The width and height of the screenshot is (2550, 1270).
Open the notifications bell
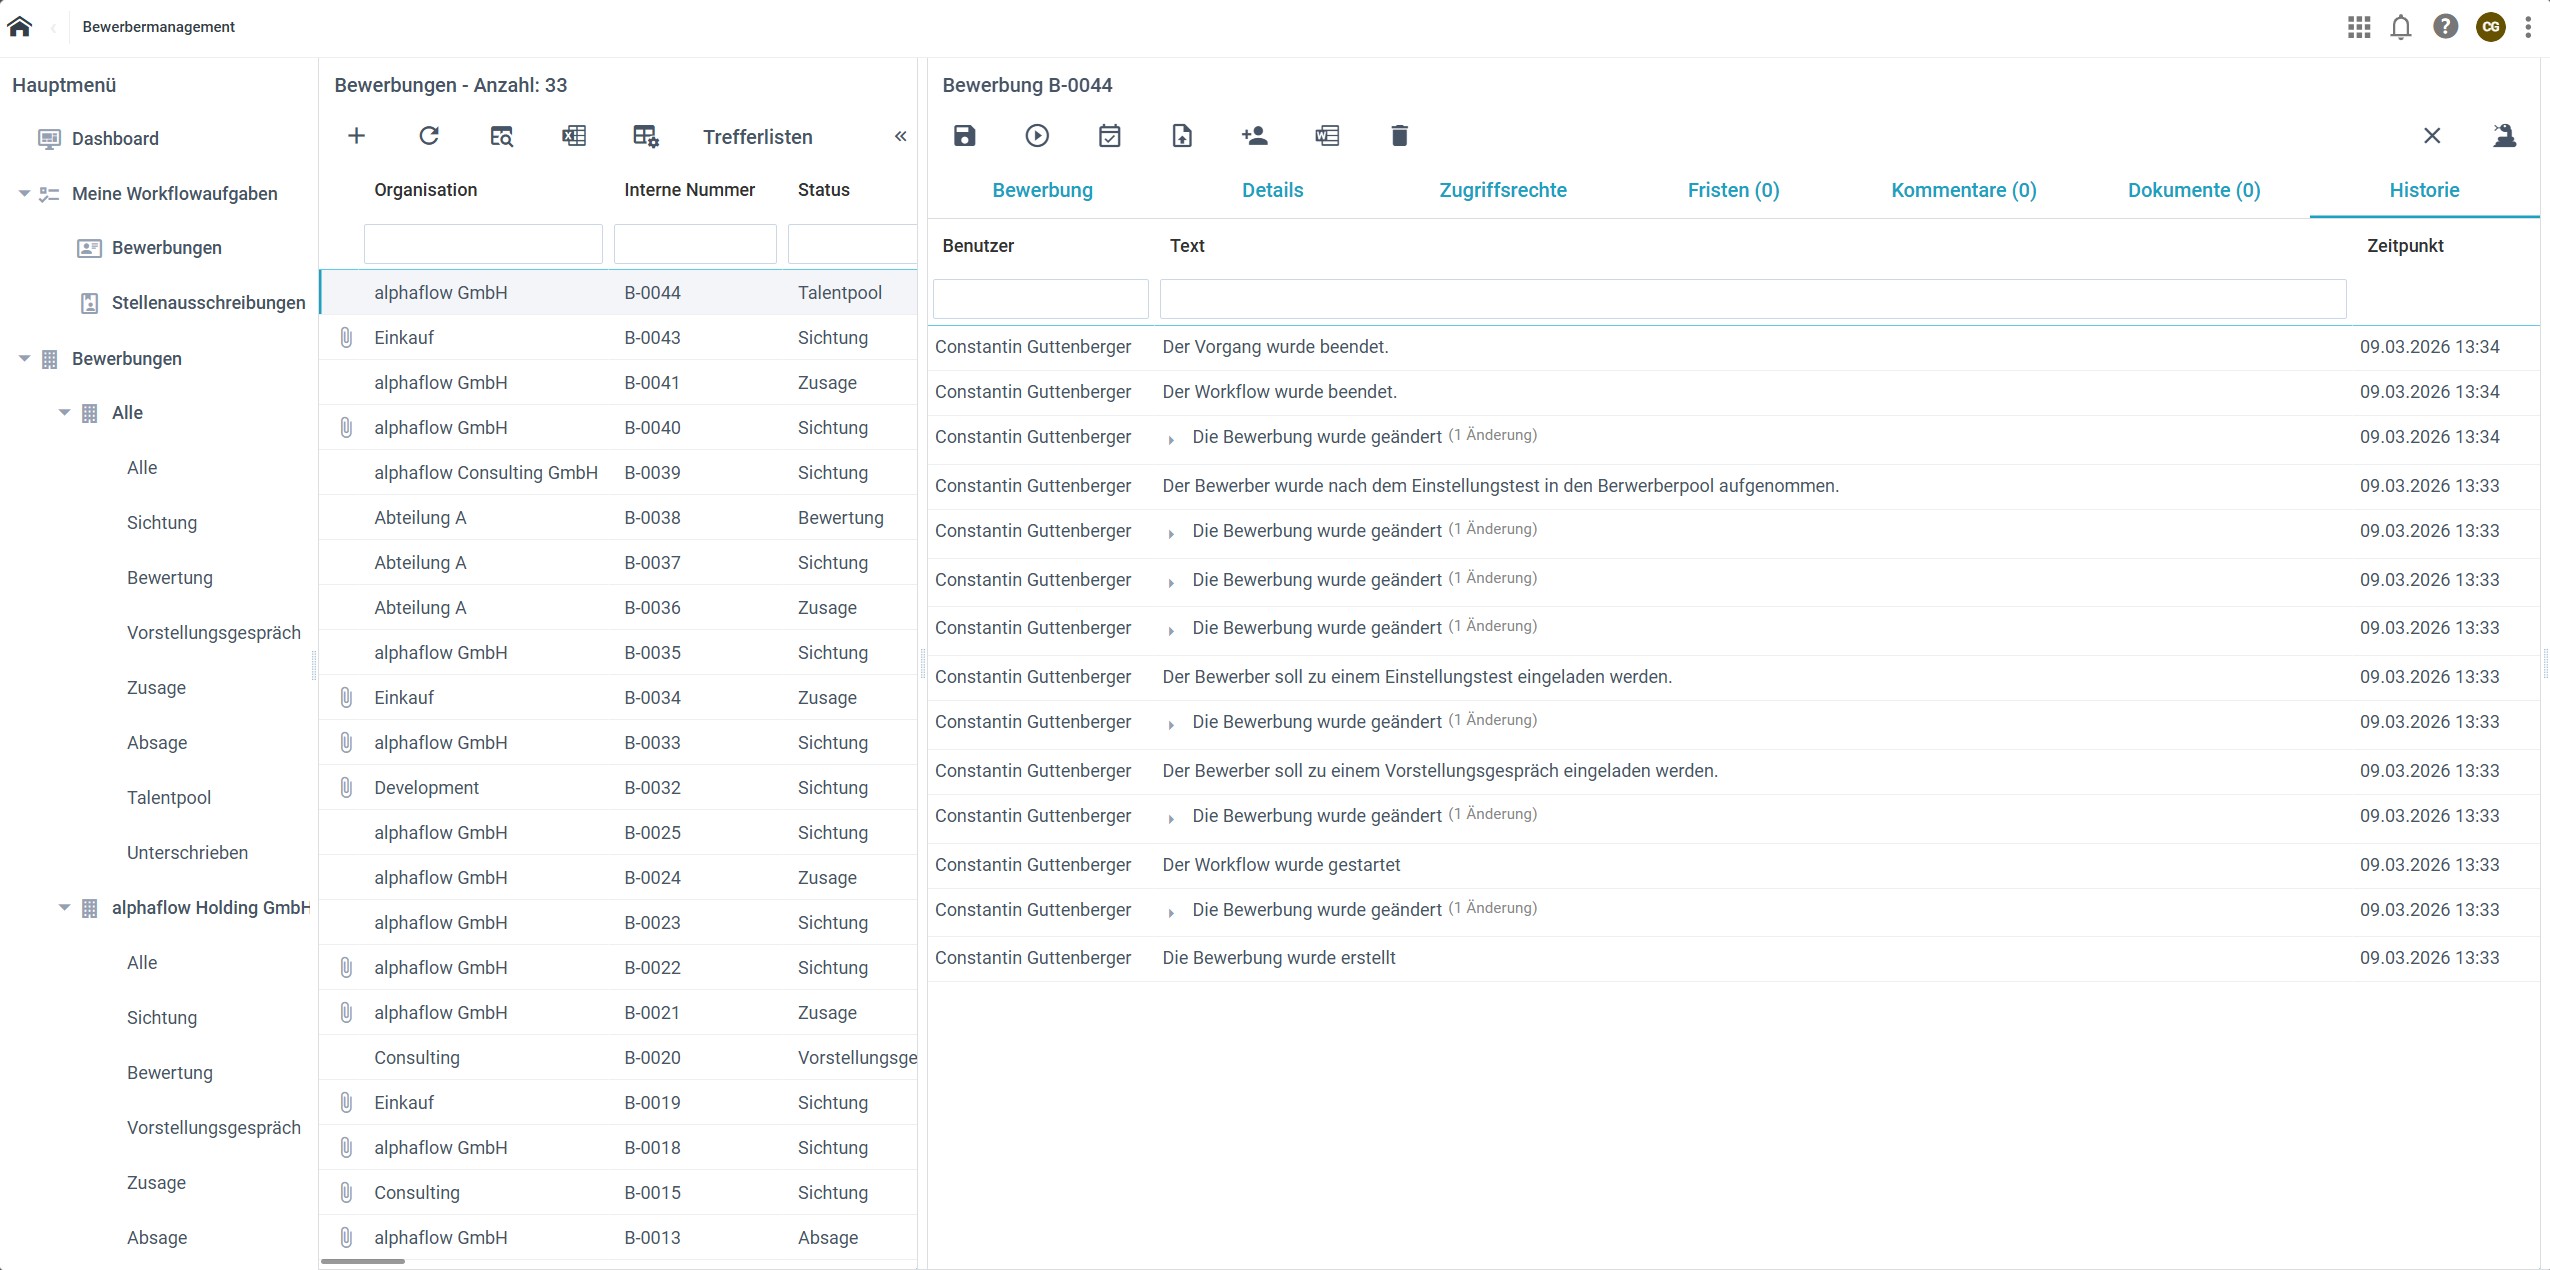tap(2401, 27)
